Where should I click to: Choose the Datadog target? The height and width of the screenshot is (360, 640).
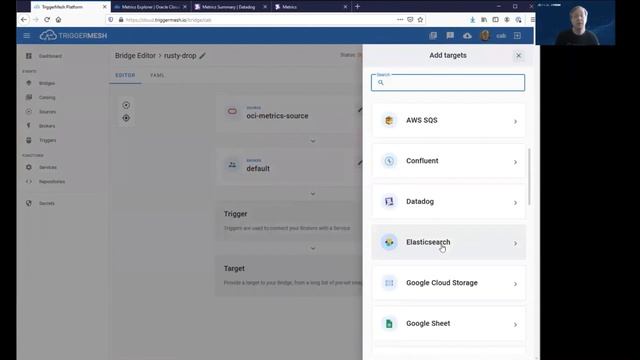tap(449, 202)
